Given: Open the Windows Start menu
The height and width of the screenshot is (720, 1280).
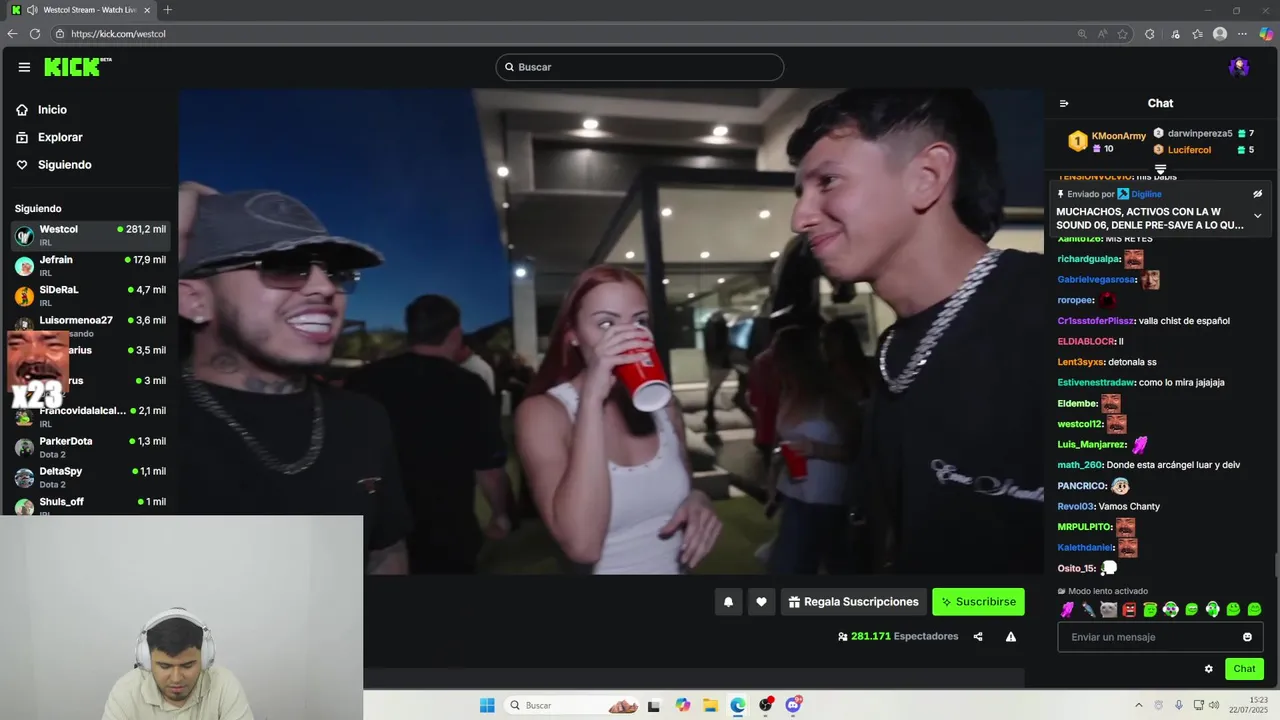Looking at the screenshot, I should click(x=487, y=705).
